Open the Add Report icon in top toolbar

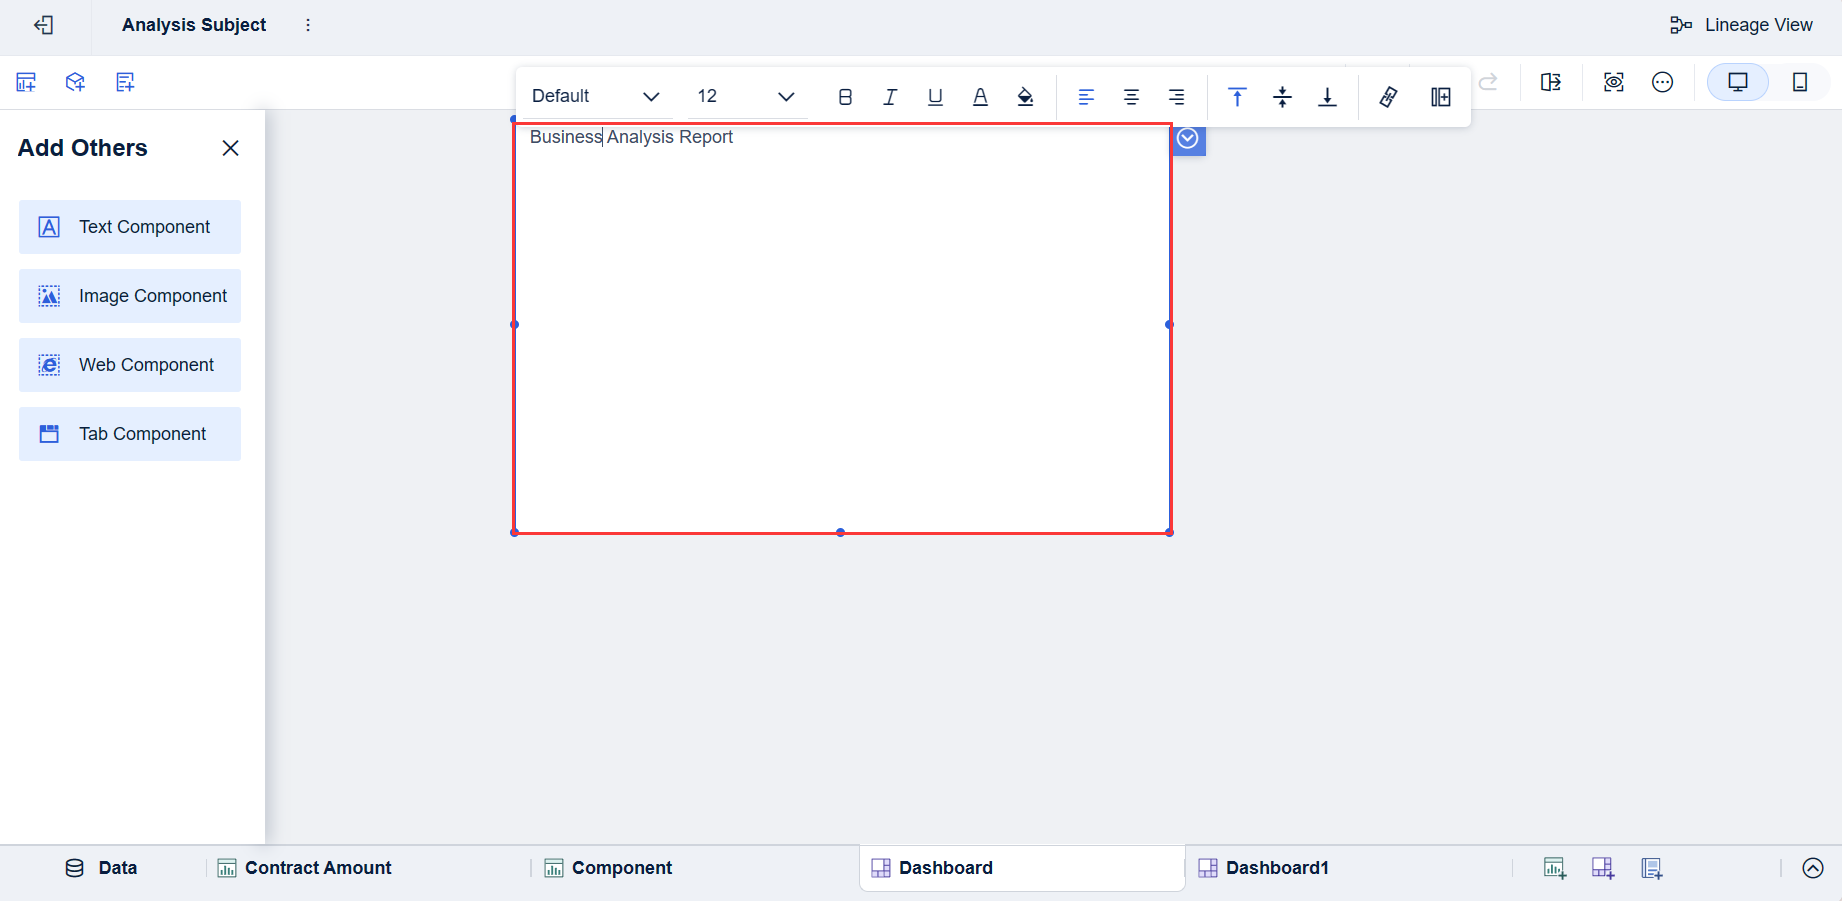pos(125,82)
